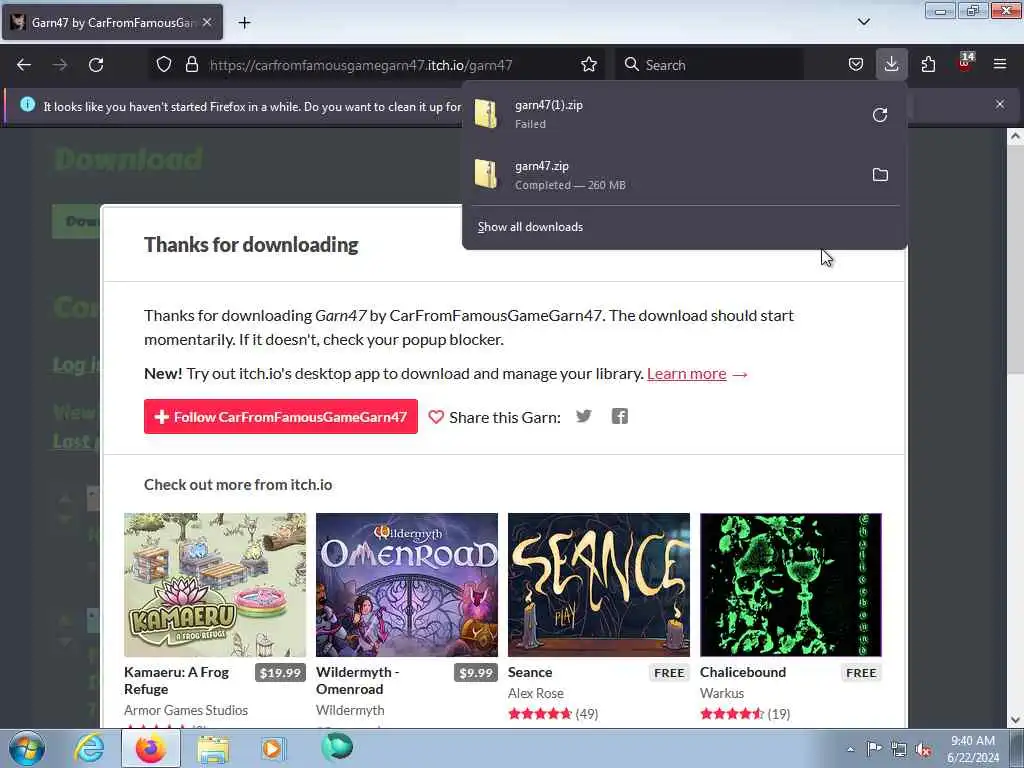
Task: Open the taskbar clock showing 9:40 AM
Action: pyautogui.click(x=972, y=749)
